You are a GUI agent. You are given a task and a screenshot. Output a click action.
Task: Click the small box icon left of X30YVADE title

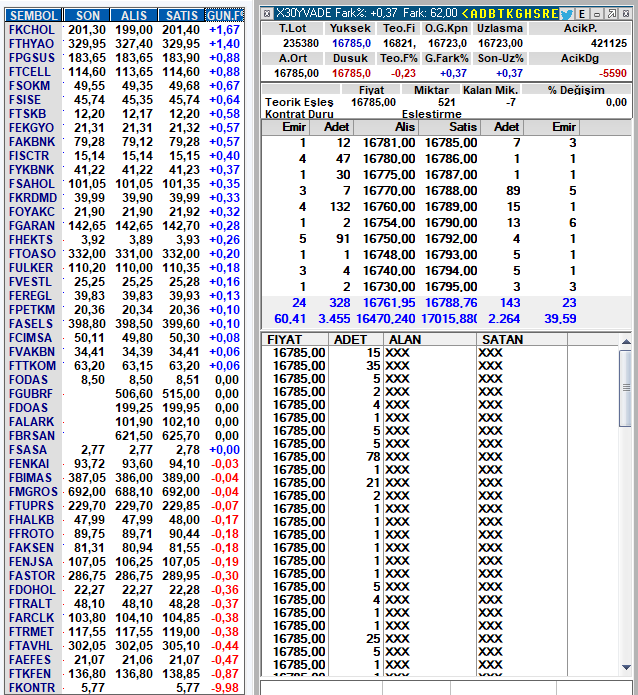267,14
